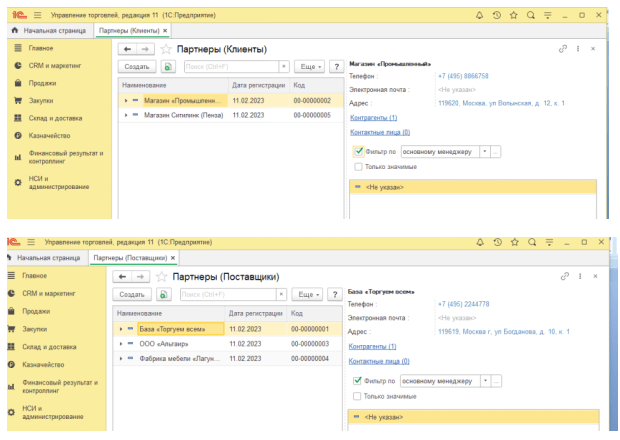620x440 pixels.
Task: Open hamburger main menu in Поставщики window
Action: coord(31,242)
